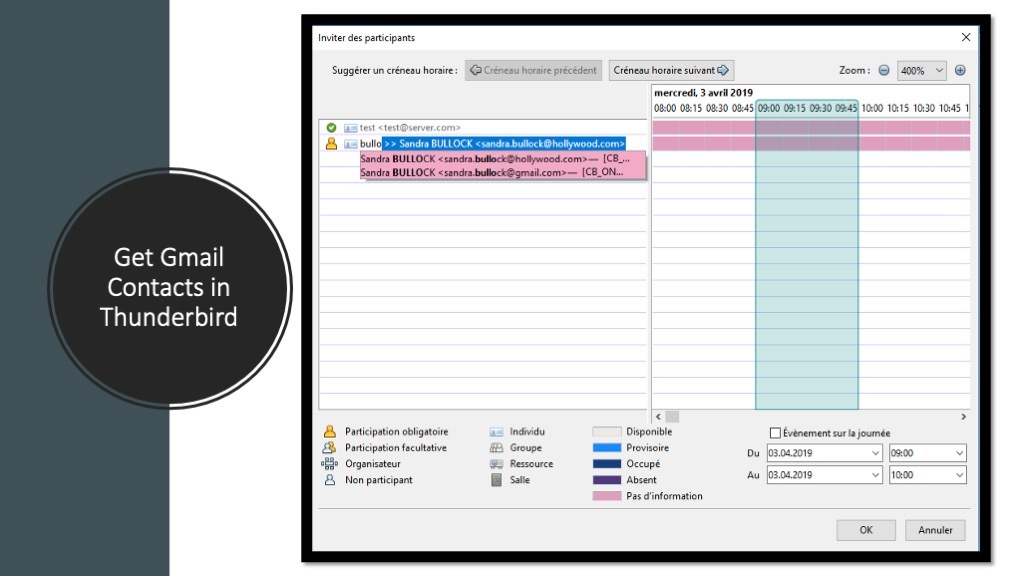Click the zoom out minus icon
Viewport: 1024px width, 576px height.
coord(884,70)
